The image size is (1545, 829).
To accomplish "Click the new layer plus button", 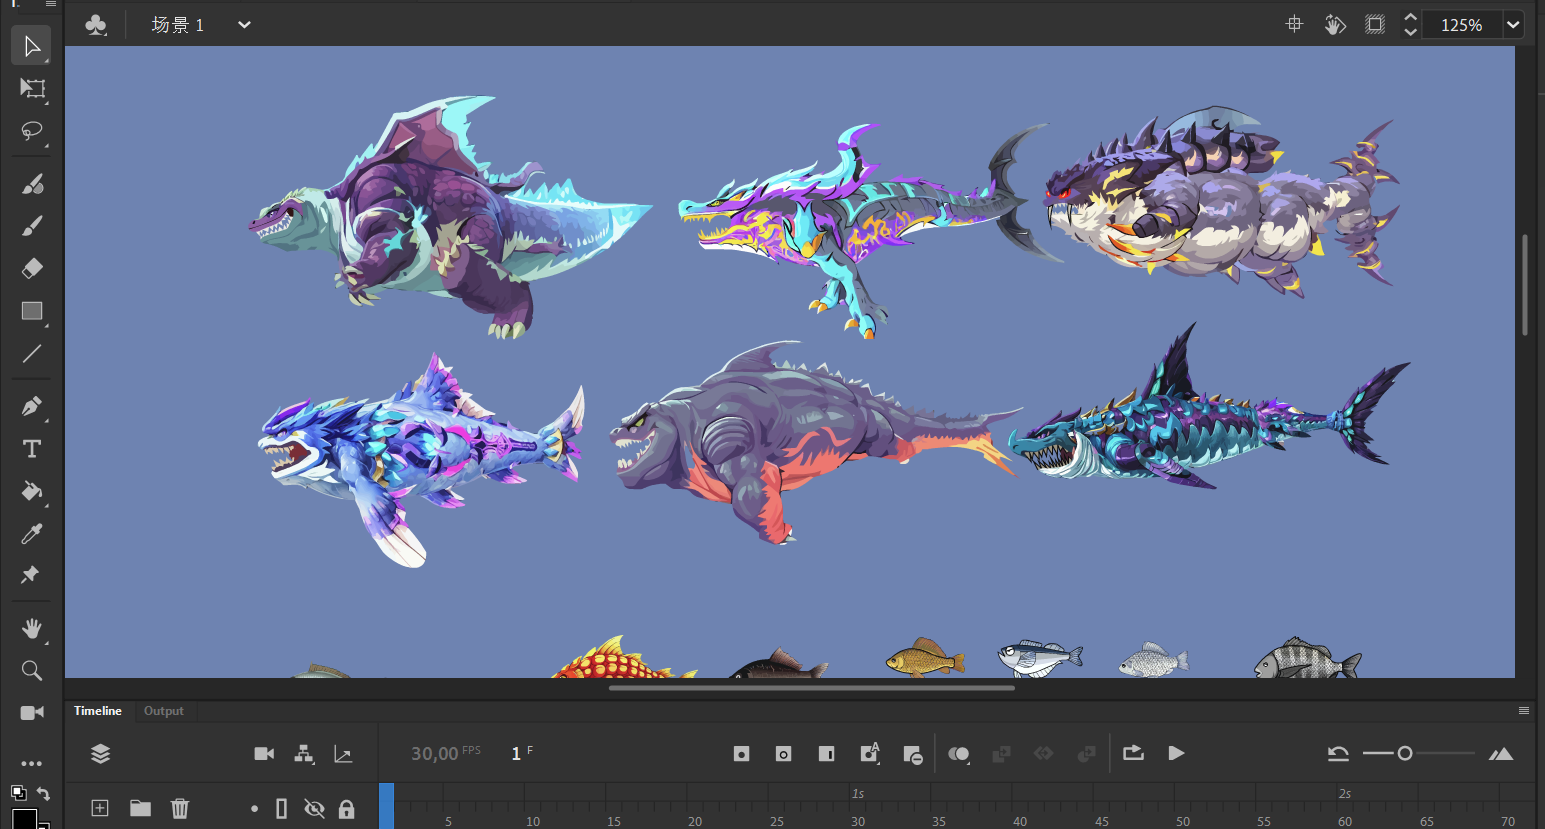I will (x=100, y=808).
